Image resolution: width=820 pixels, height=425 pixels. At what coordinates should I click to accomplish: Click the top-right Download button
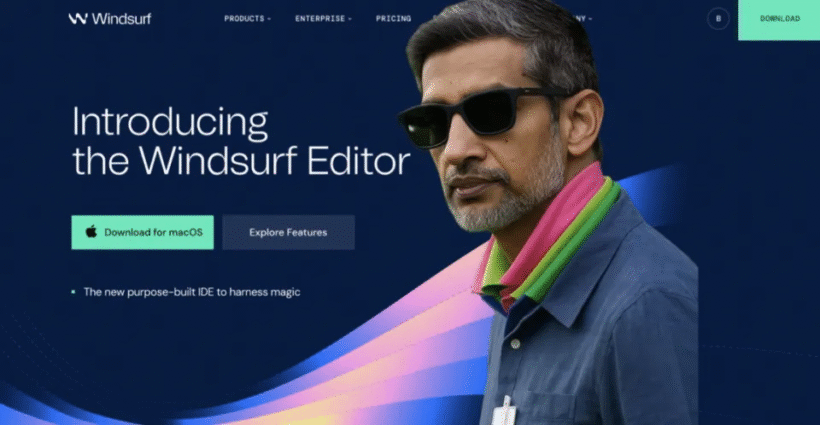[x=779, y=19]
